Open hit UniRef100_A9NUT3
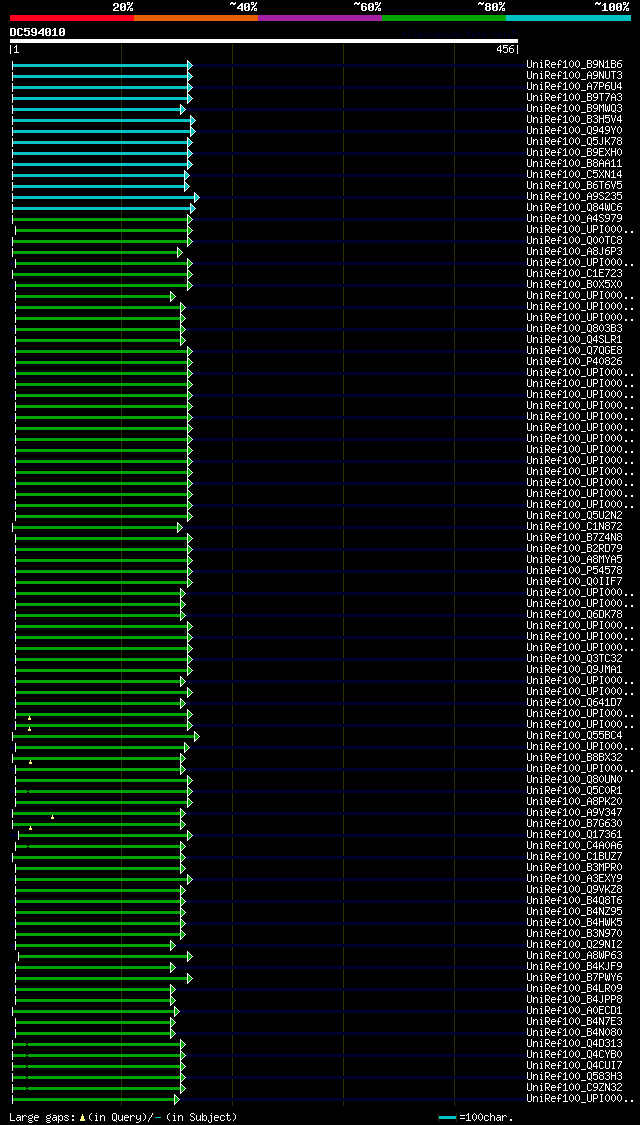Screen dimensions: 640x1125 click(x=574, y=75)
